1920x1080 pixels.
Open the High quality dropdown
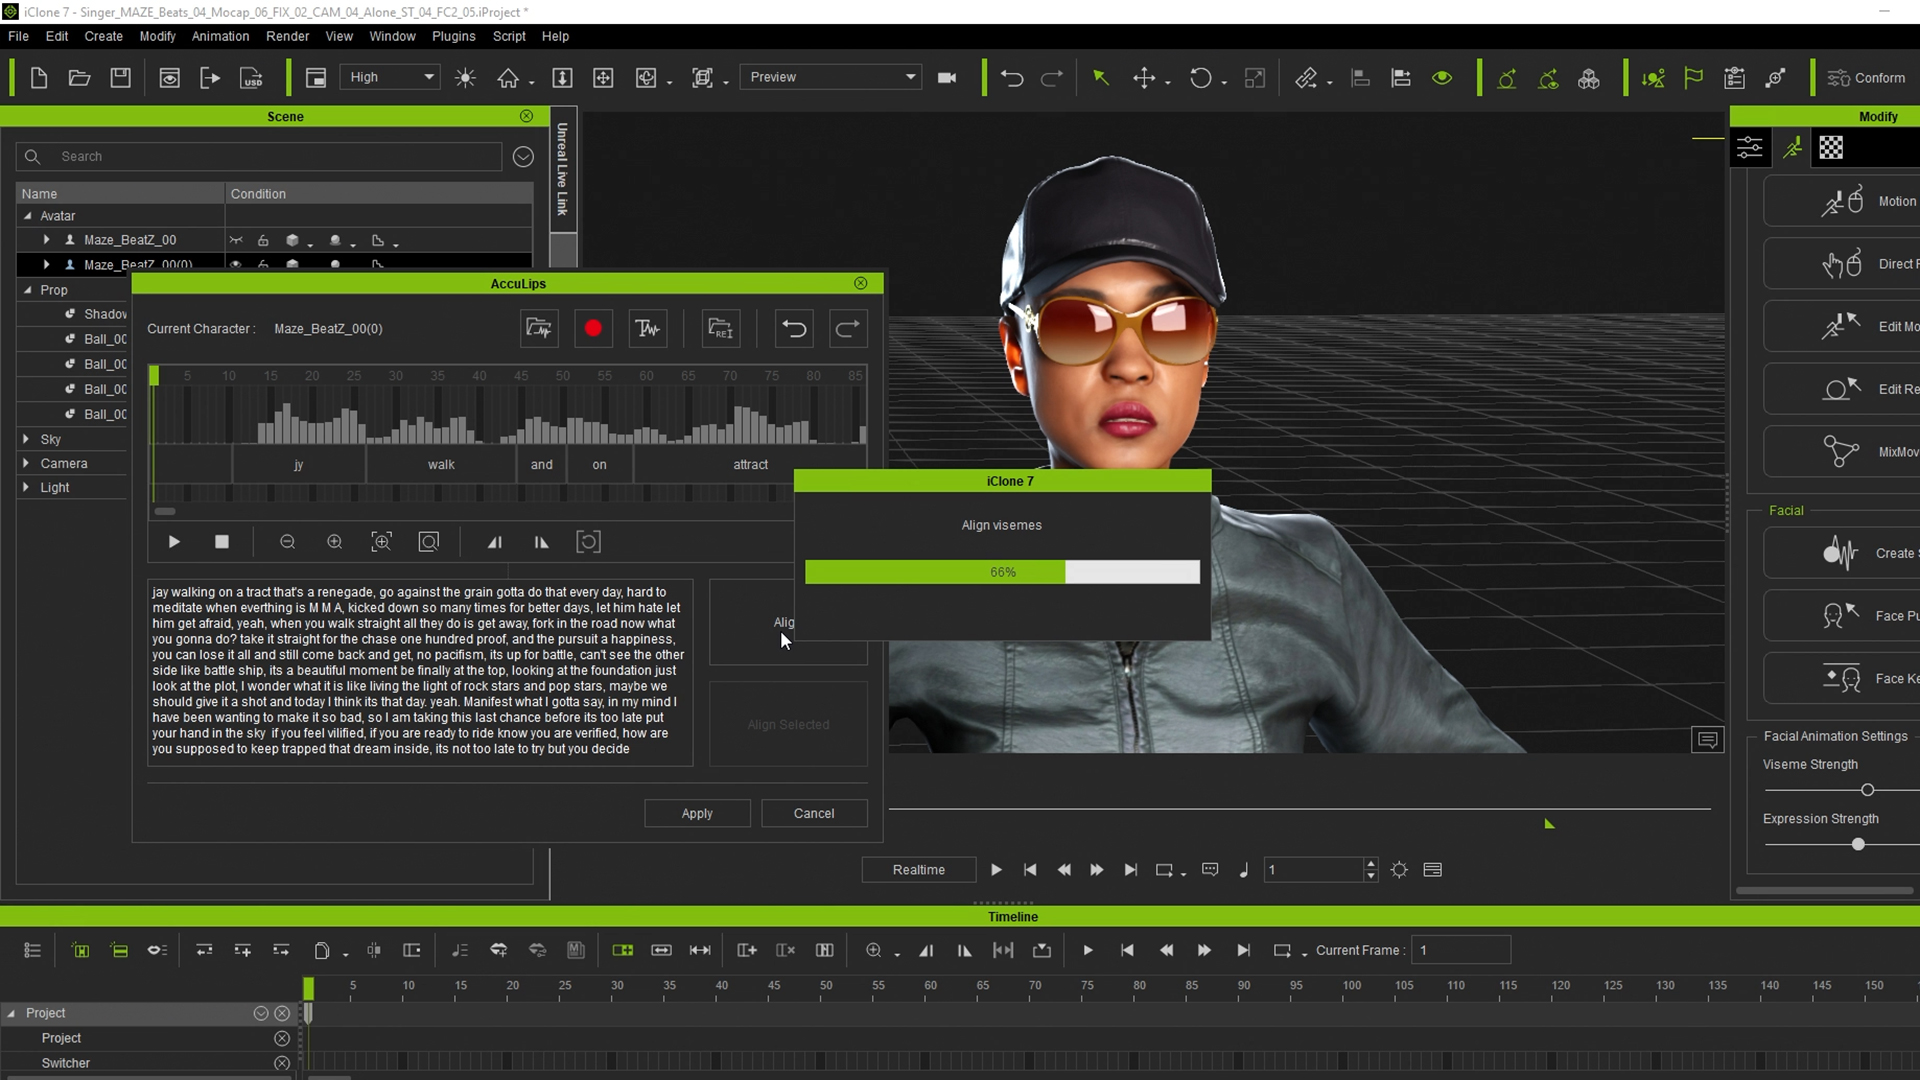tap(391, 77)
